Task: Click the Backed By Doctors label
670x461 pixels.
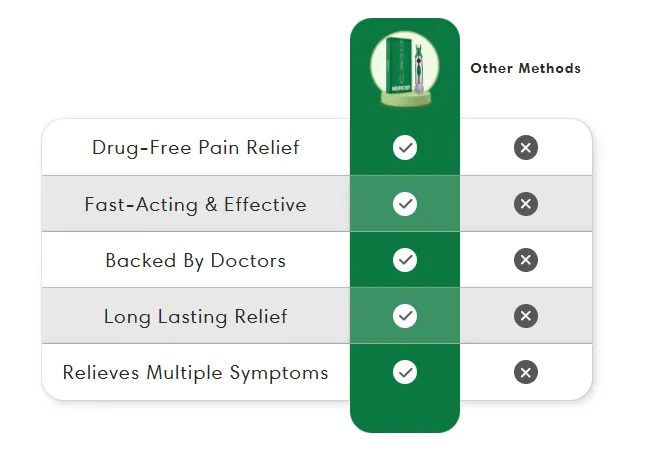Action: tap(196, 261)
